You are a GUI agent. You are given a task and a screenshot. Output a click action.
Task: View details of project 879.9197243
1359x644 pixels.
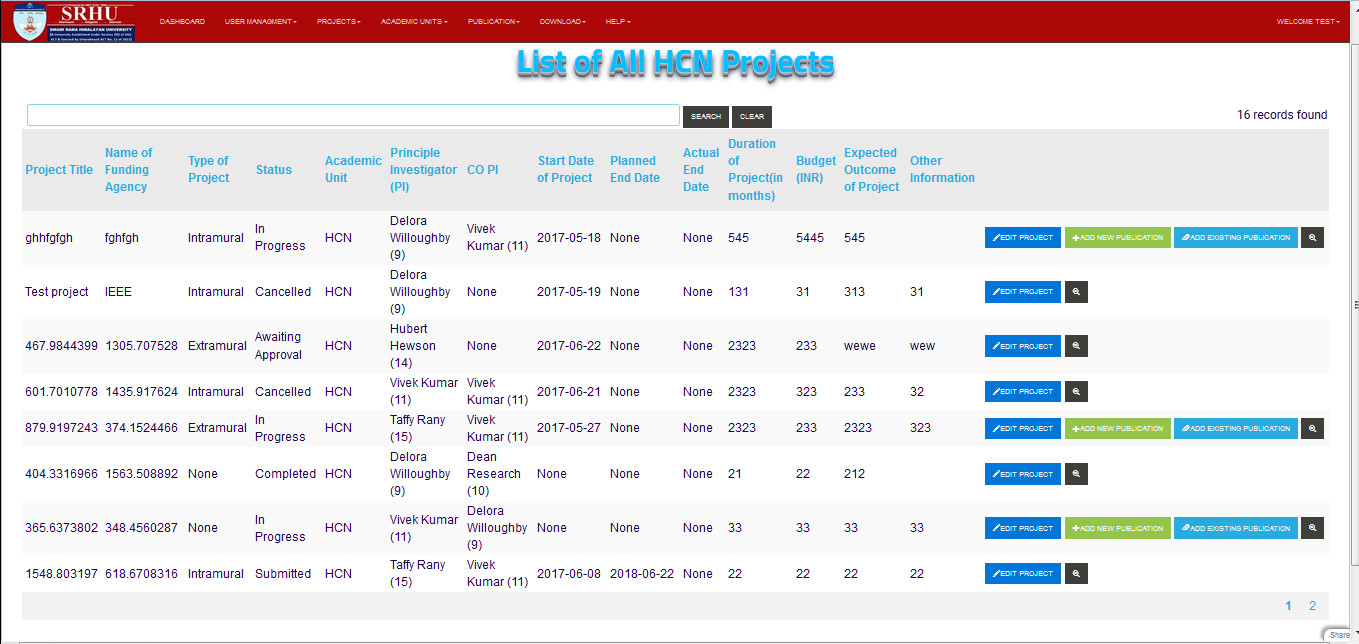(x=1312, y=428)
